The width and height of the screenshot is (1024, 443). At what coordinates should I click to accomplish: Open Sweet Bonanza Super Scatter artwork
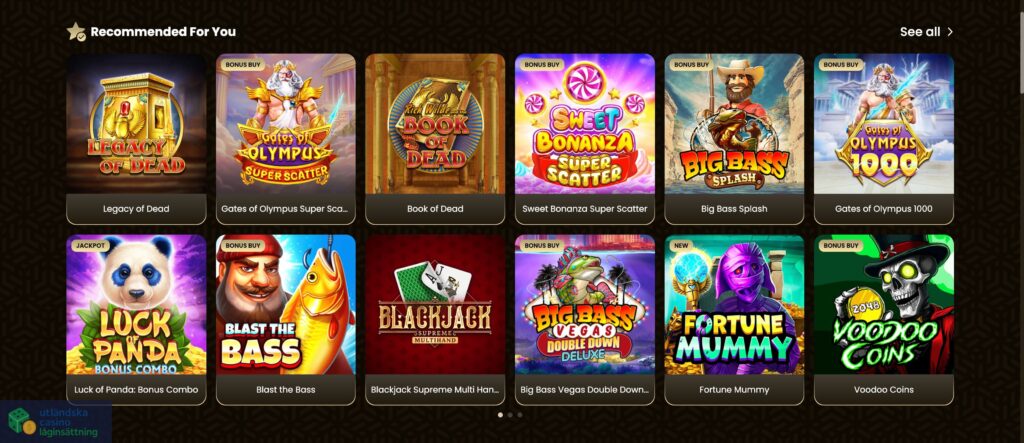pyautogui.click(x=584, y=123)
